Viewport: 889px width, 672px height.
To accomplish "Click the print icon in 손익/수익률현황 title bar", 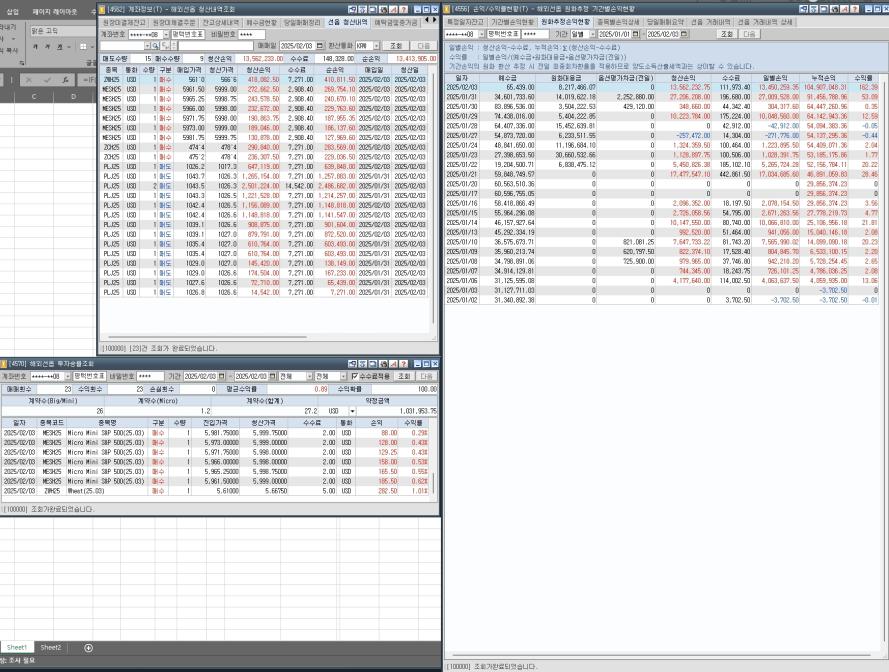I will 834,9.
